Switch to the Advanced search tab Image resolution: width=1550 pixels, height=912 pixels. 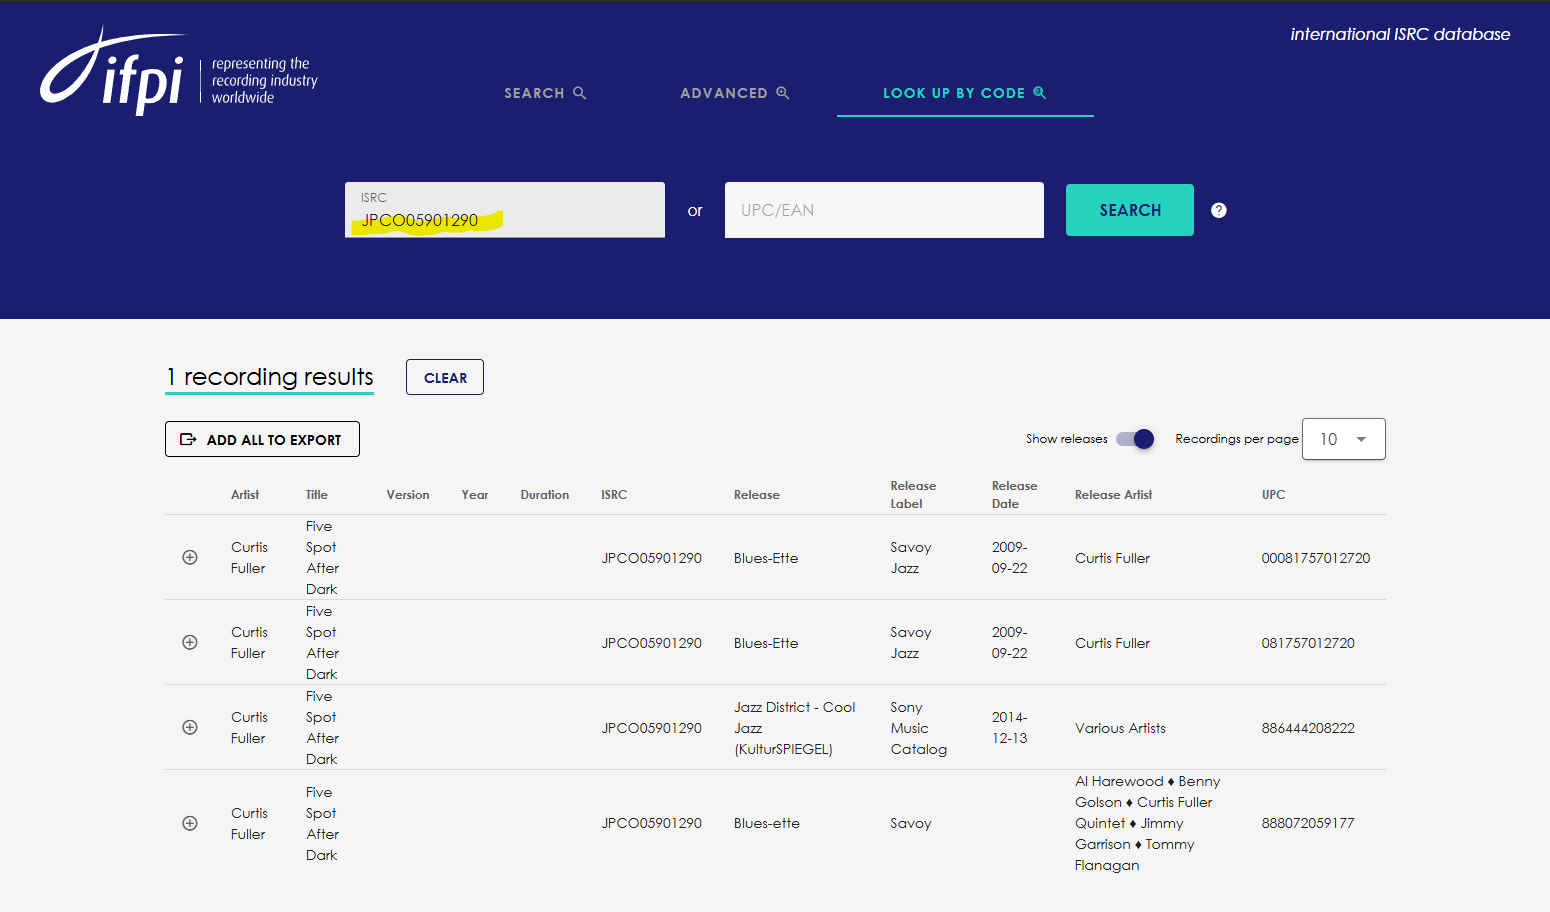click(x=734, y=93)
